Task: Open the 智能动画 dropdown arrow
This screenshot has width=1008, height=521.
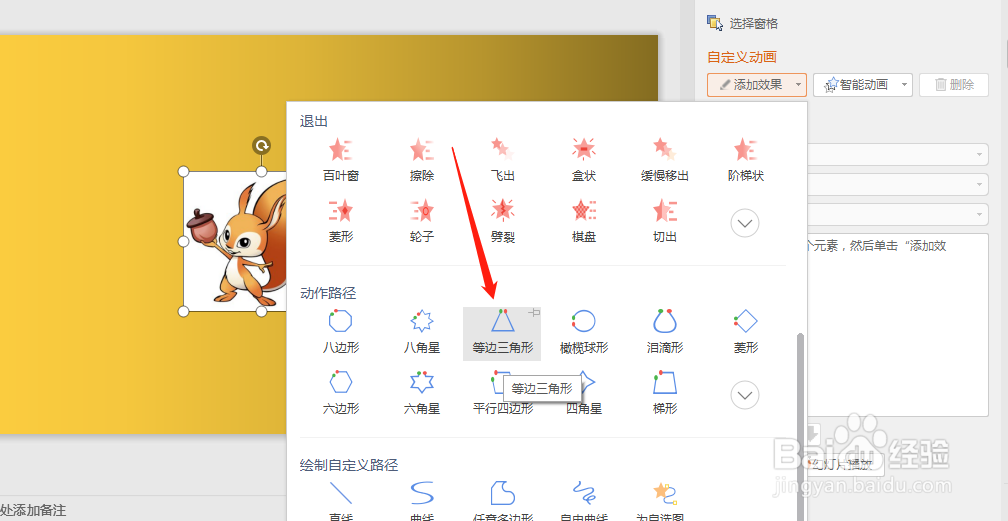Action: point(904,84)
